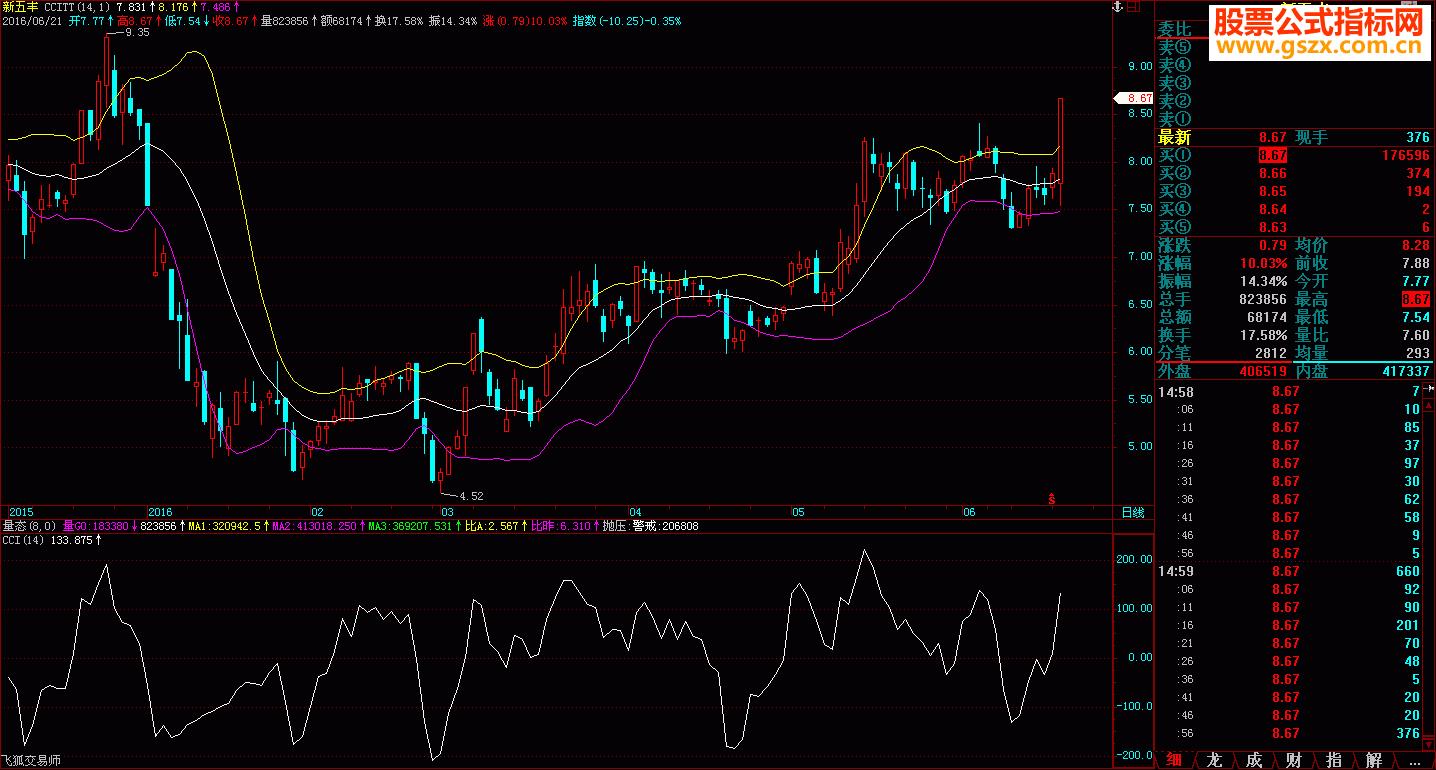Click the stock name 新五丰
Viewport: 1436px width, 770px height.
tap(20, 9)
